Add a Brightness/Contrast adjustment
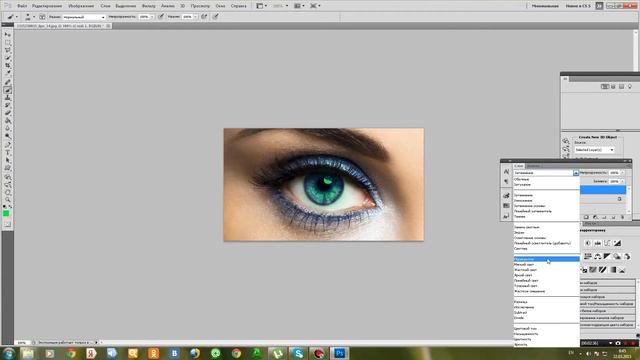The height and width of the screenshot is (360, 640). point(588,243)
